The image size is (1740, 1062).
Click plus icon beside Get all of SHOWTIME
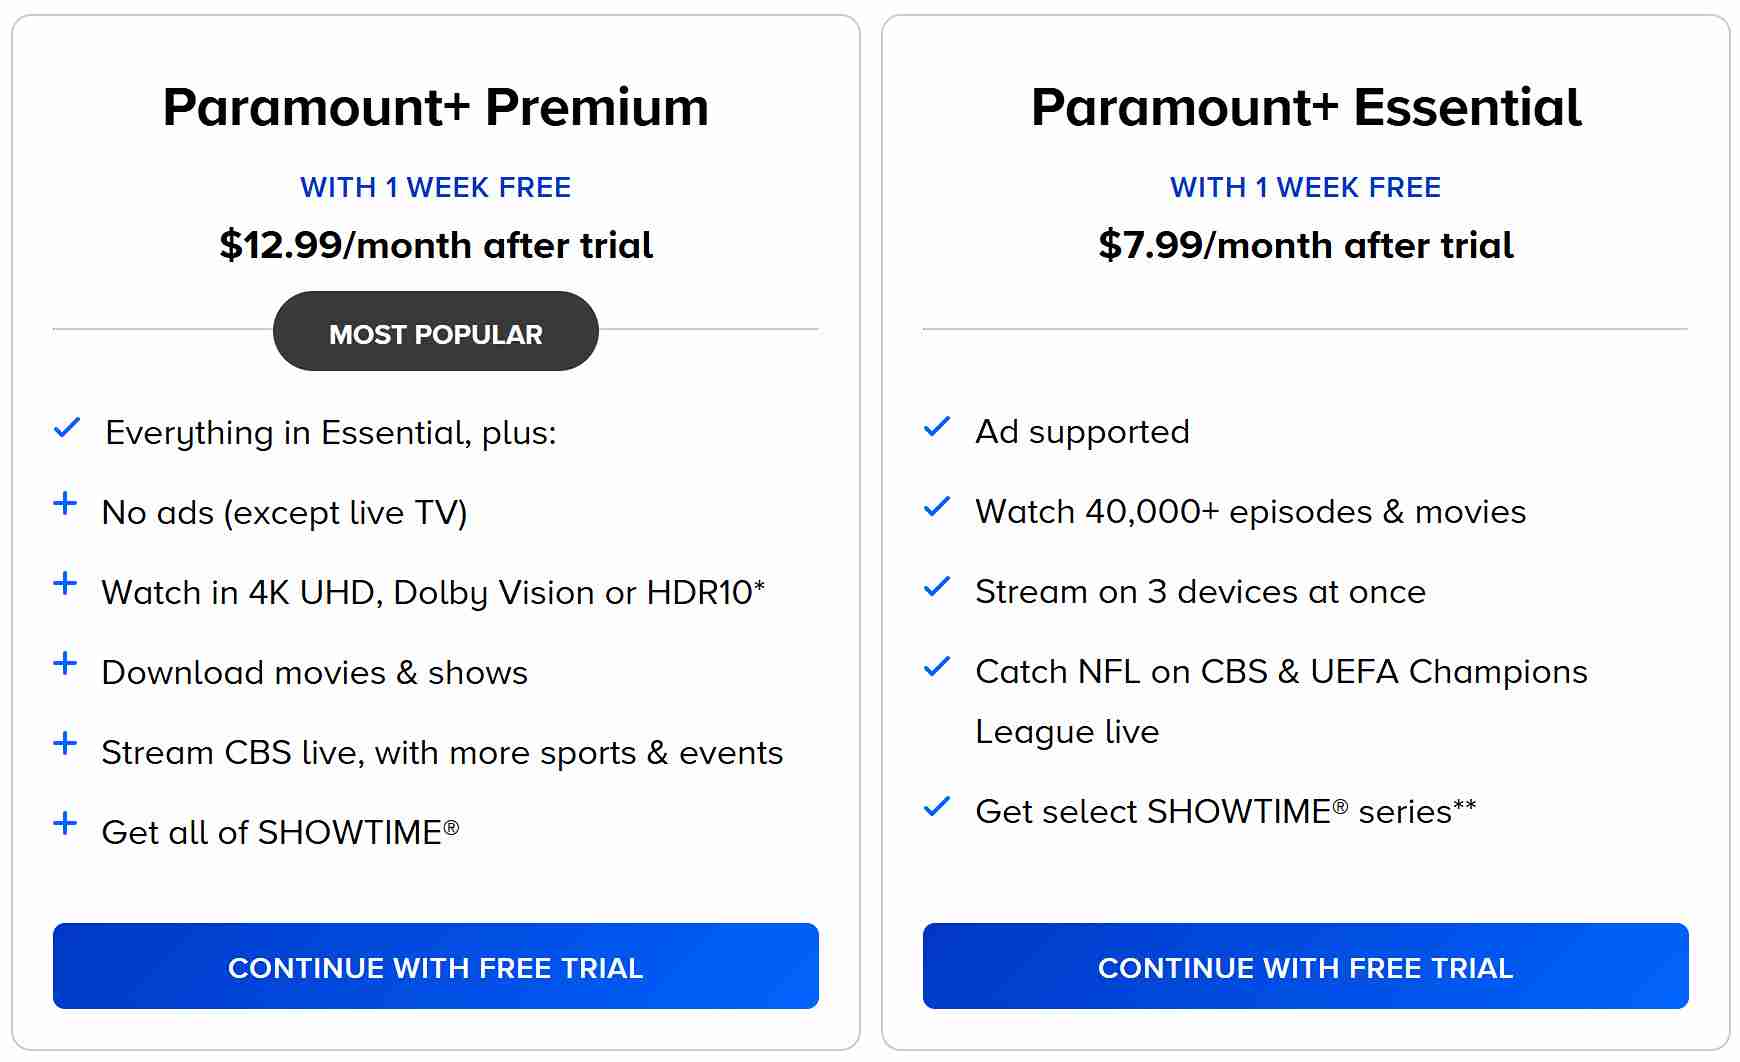65,823
